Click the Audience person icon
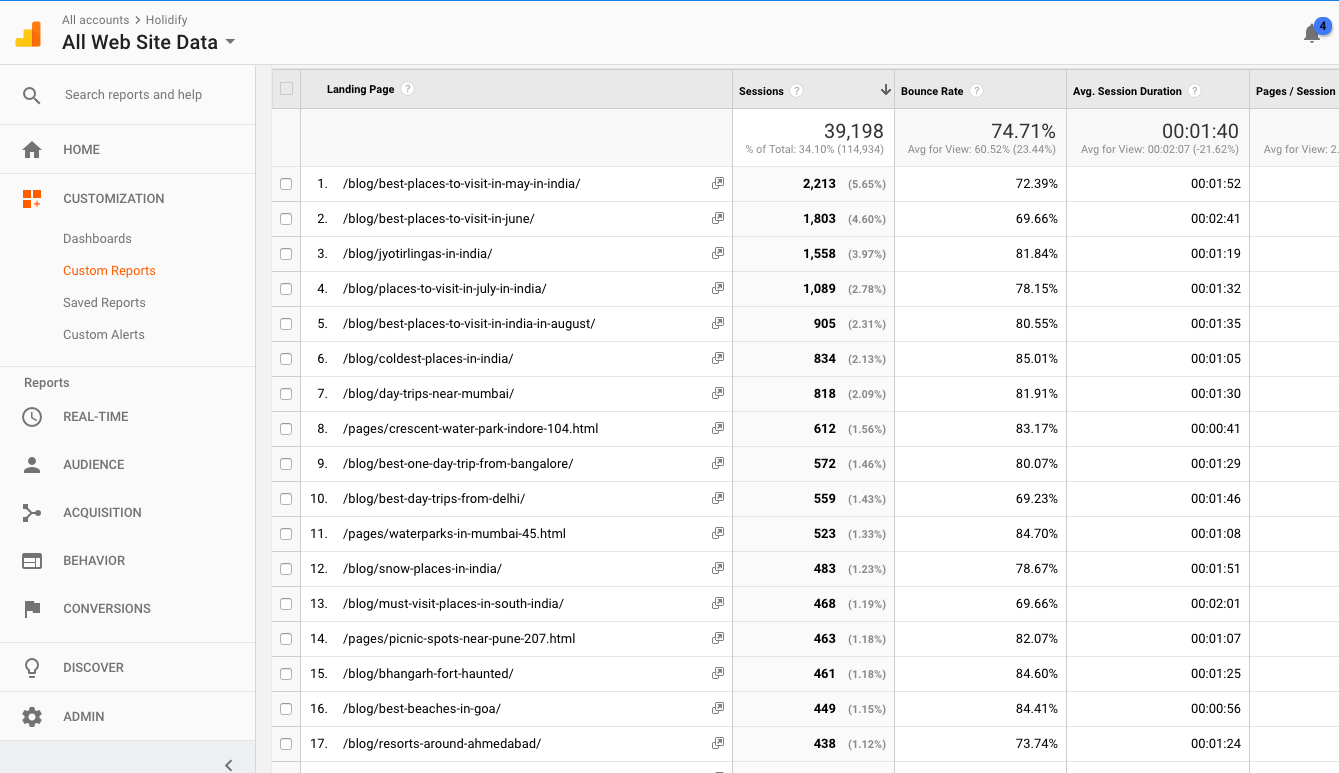This screenshot has width=1339, height=773. point(32,465)
